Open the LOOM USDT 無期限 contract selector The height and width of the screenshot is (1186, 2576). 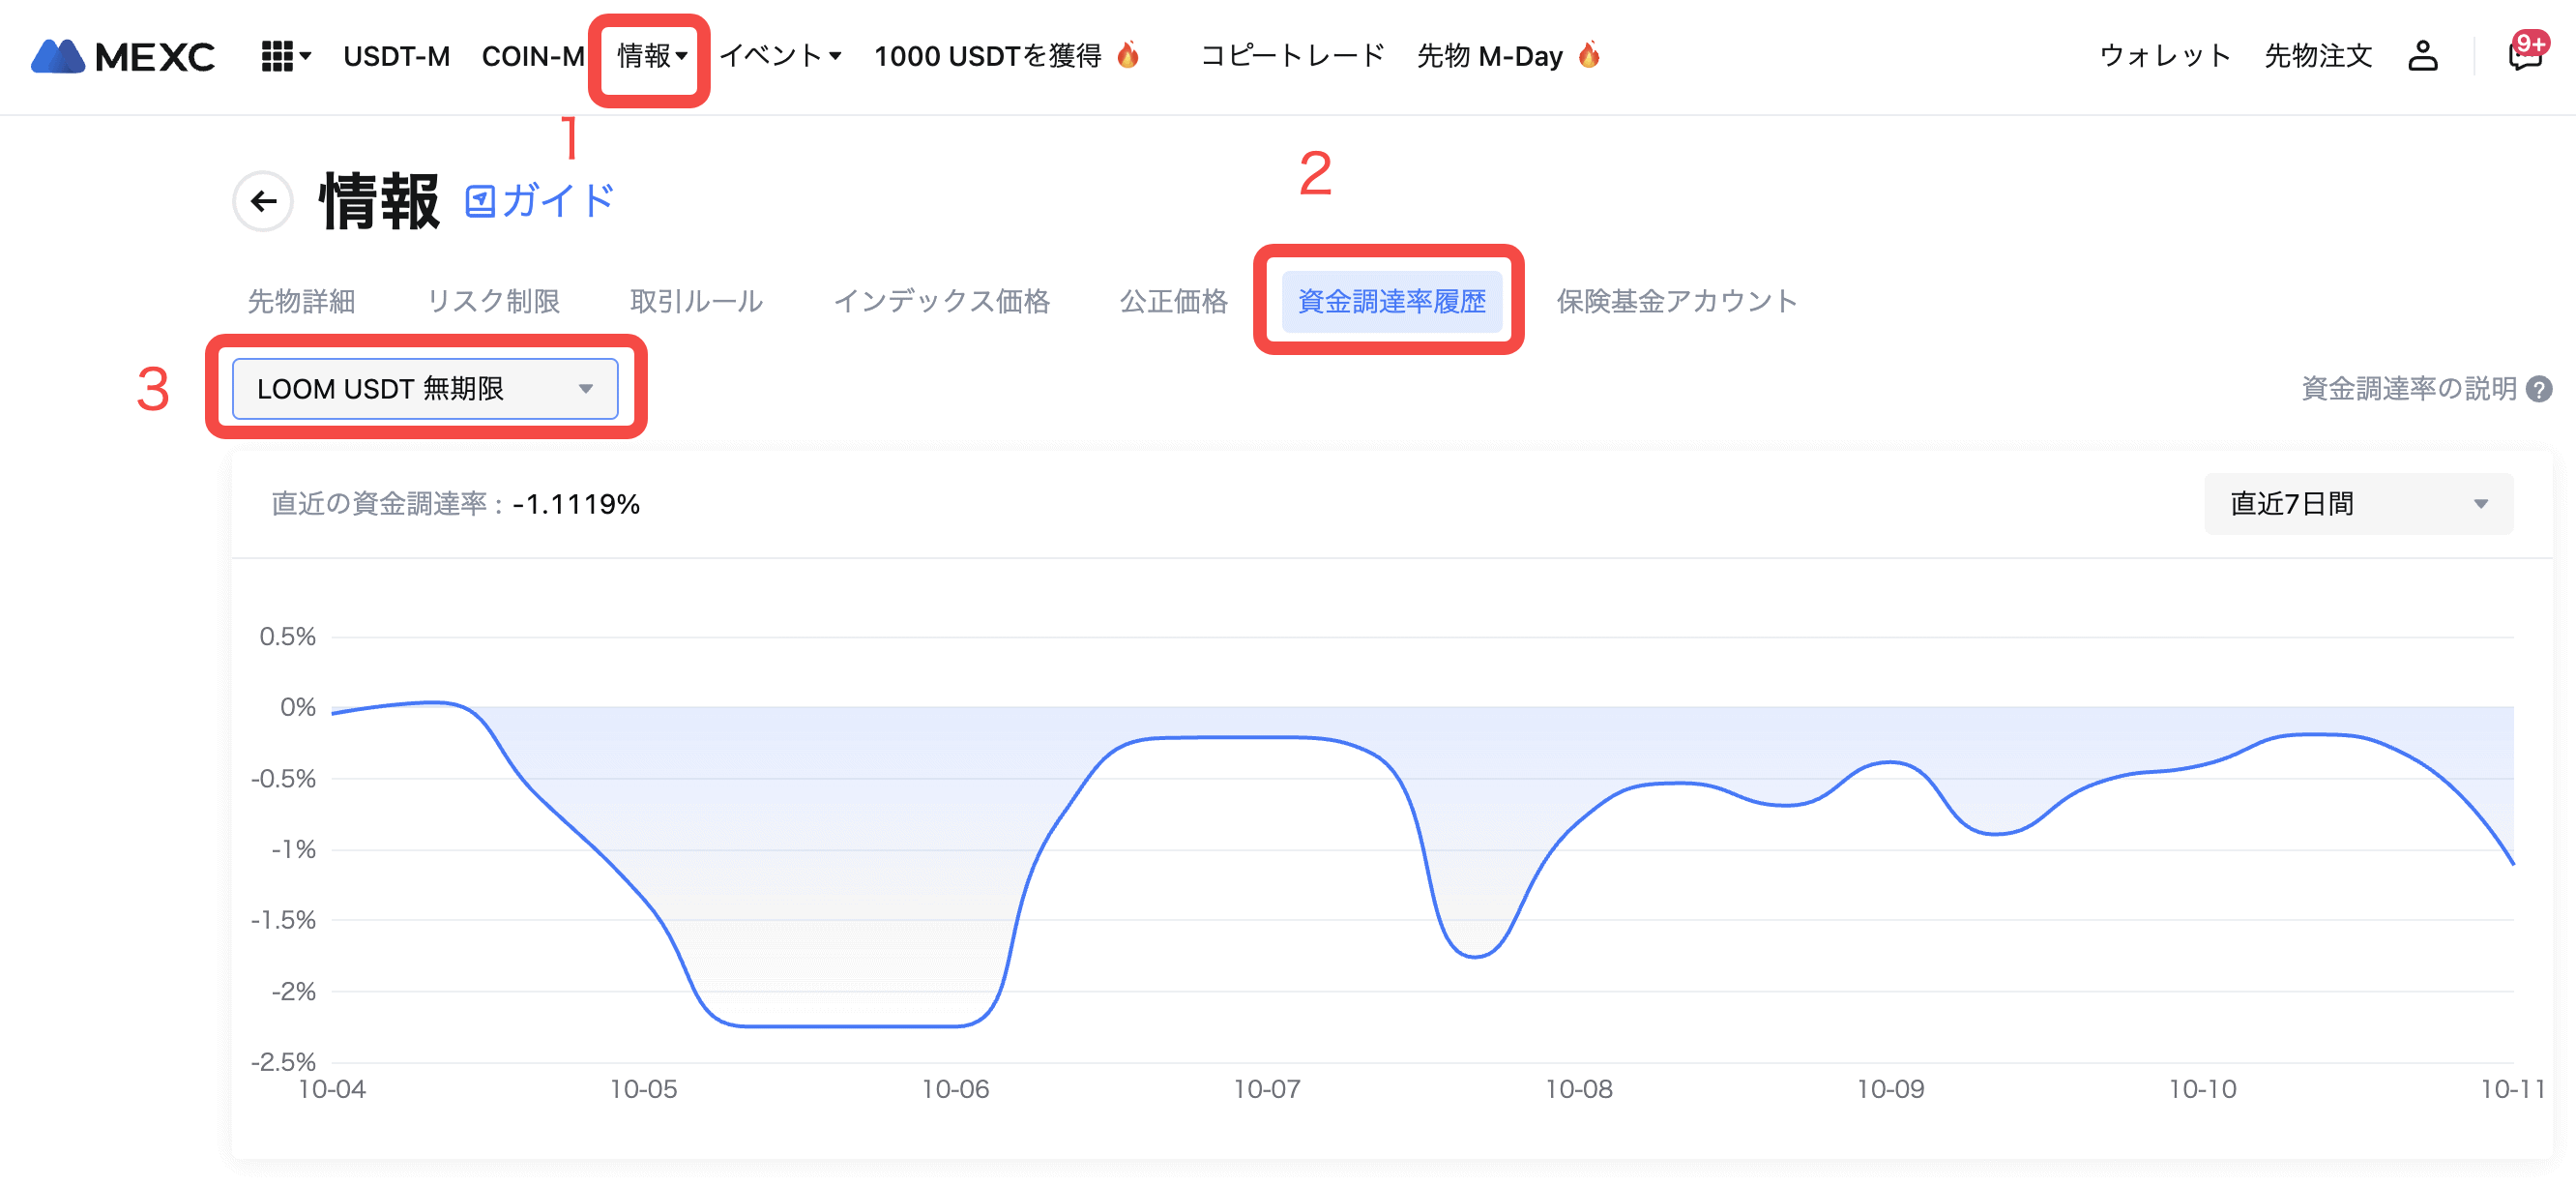coord(425,389)
